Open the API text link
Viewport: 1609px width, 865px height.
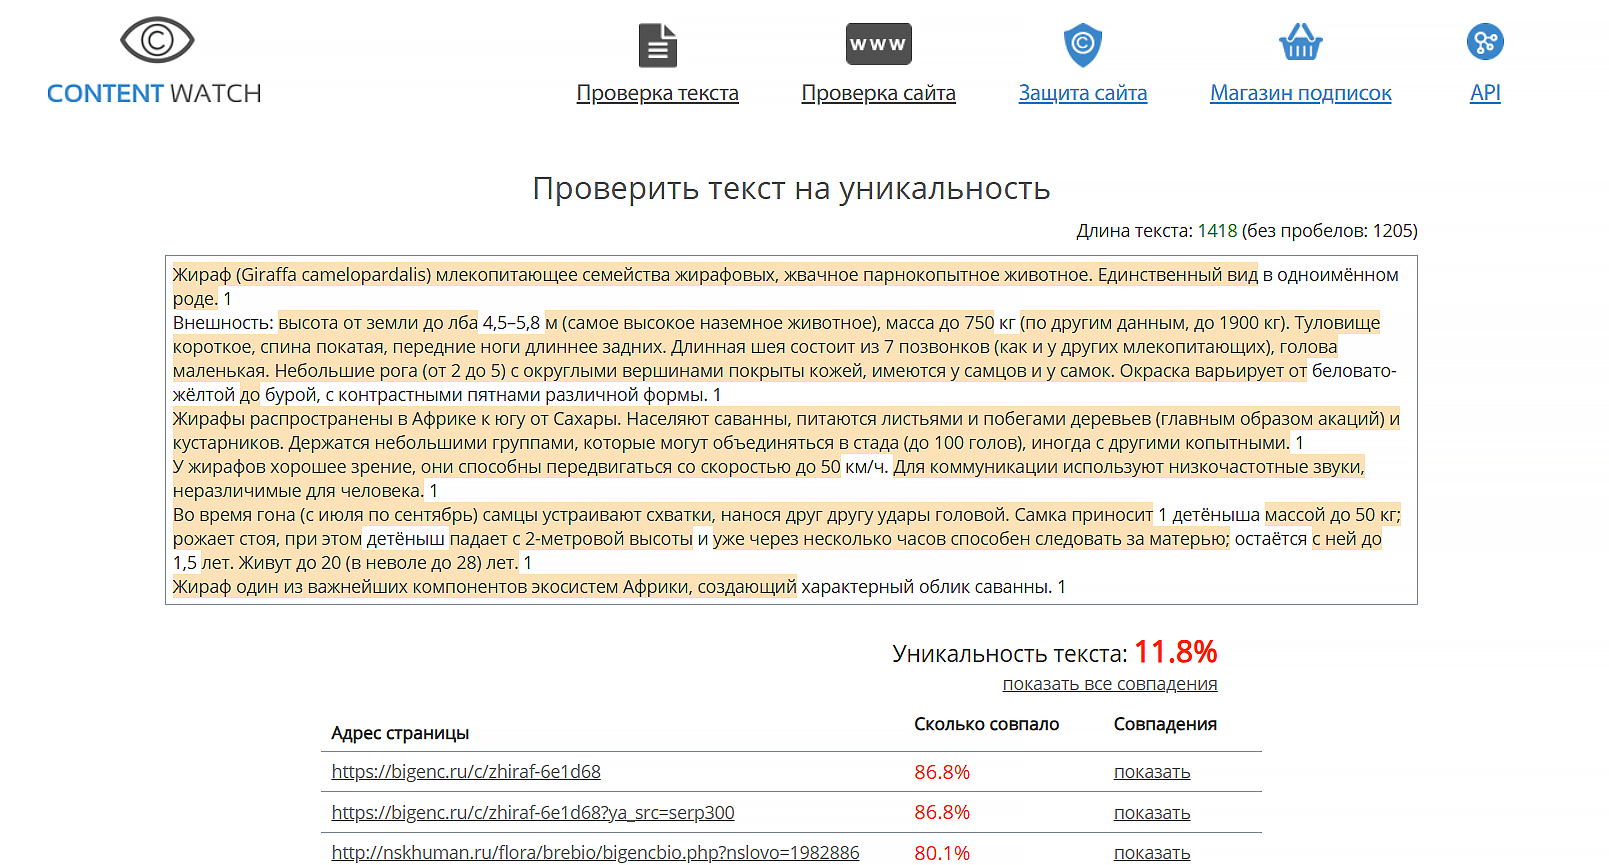(x=1485, y=93)
